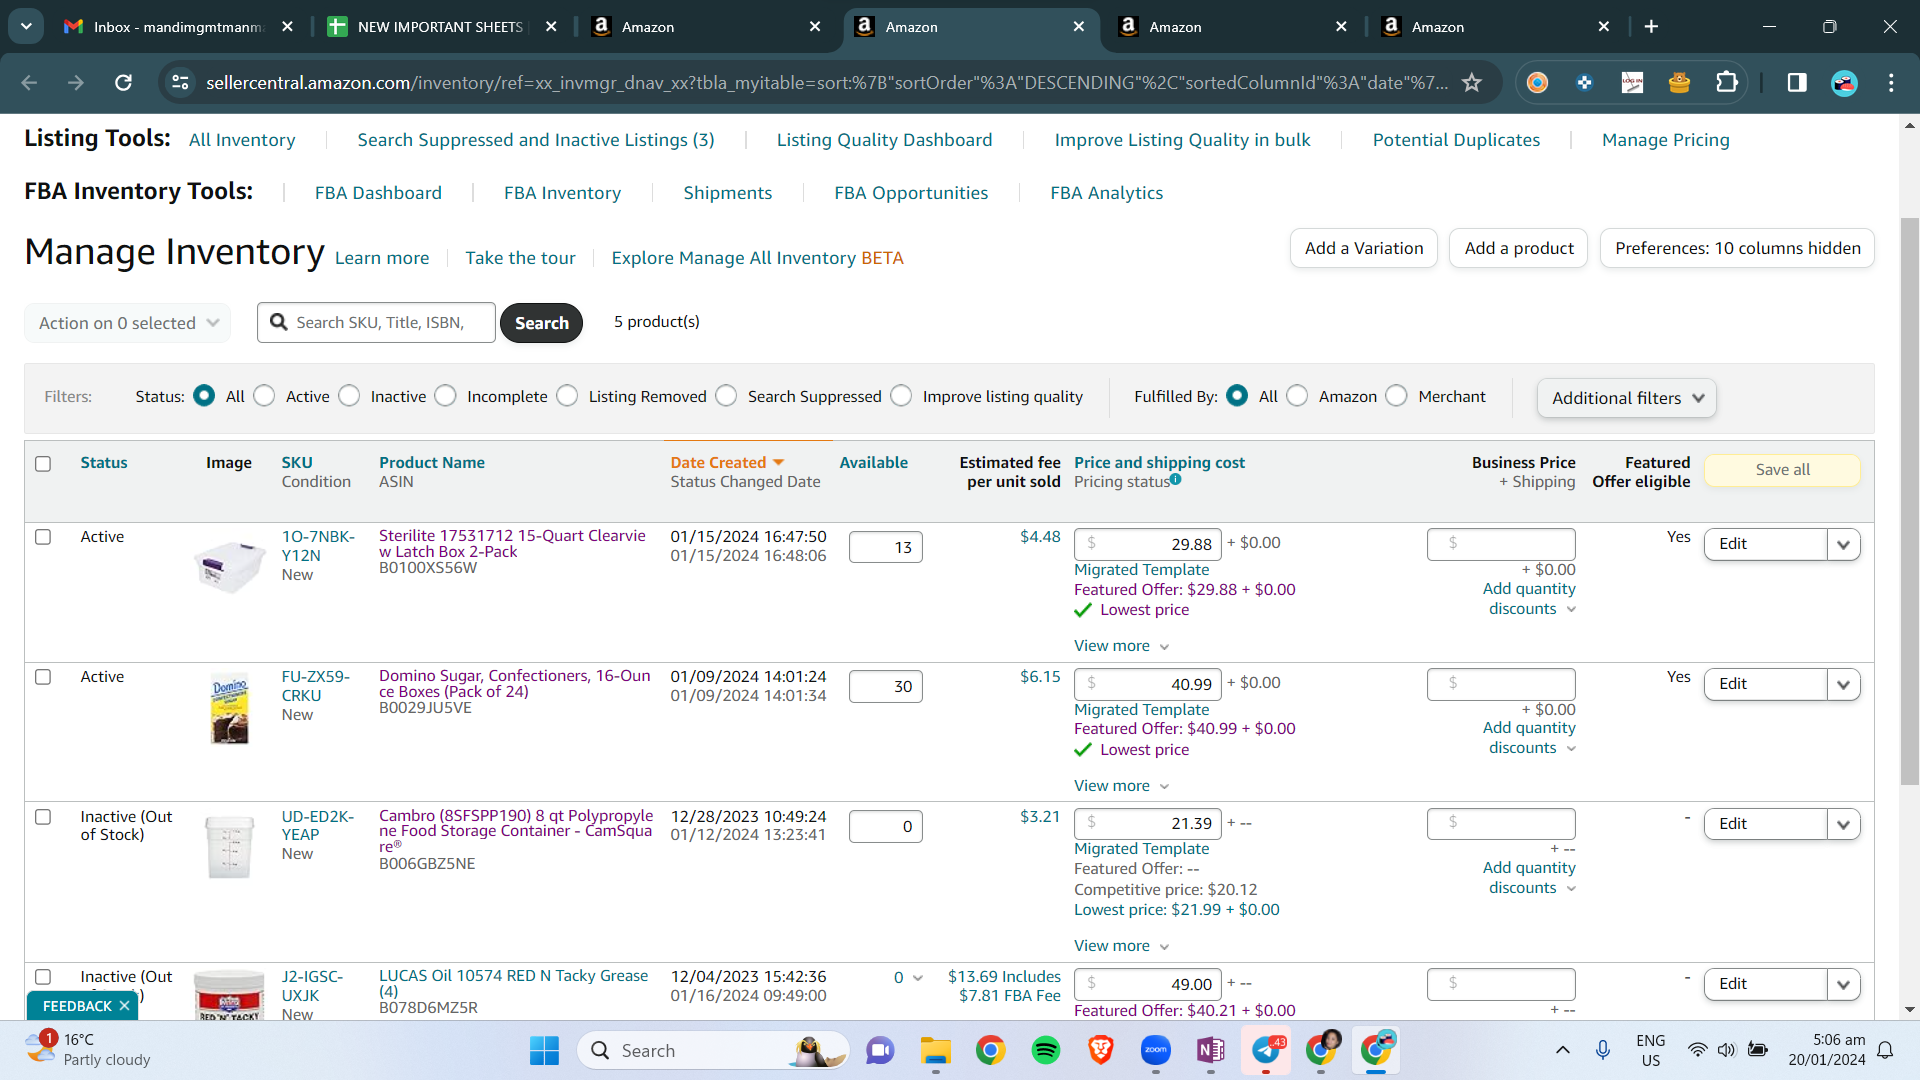Image resolution: width=1920 pixels, height=1080 pixels.
Task: Open Edit dropdown arrow for Sterilite row
Action: click(x=1844, y=545)
